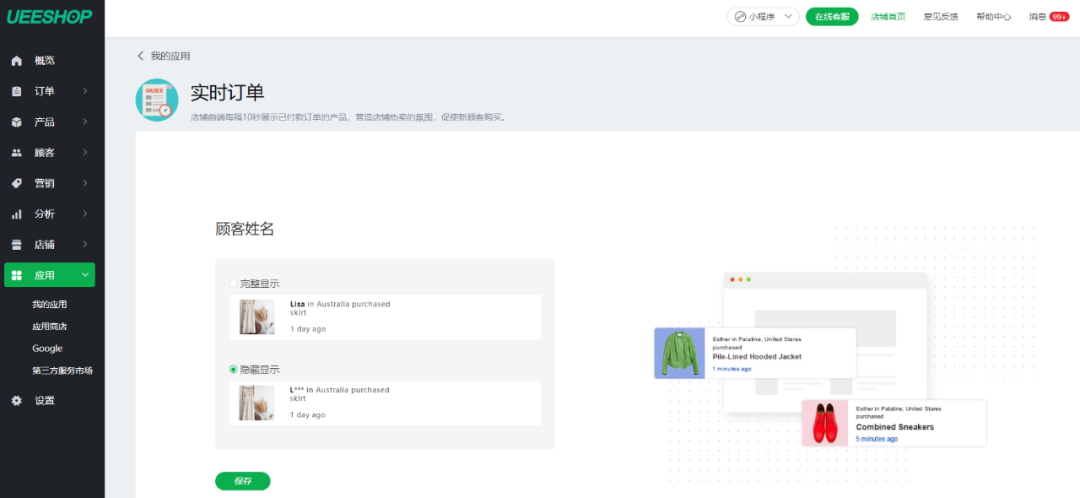
Task: Open the 概览 home icon
Action: tap(17, 61)
